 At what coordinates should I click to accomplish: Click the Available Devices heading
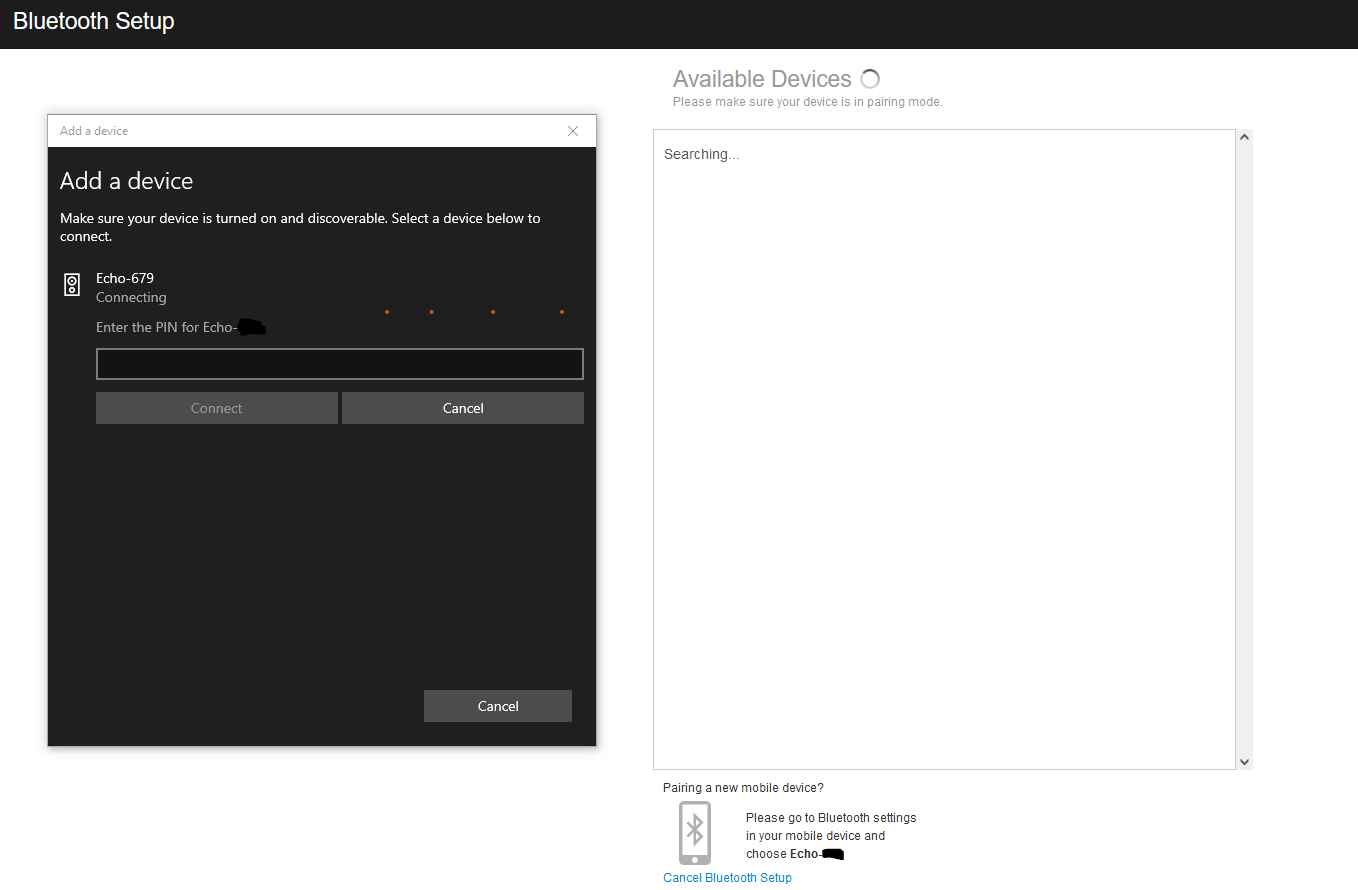[762, 79]
